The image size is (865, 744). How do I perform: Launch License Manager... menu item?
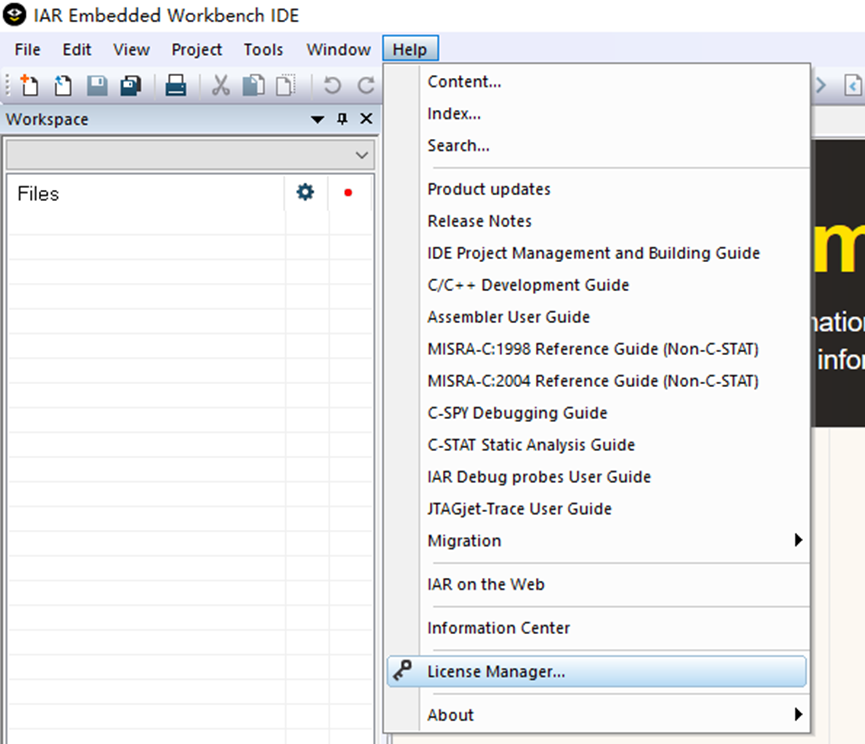click(597, 671)
